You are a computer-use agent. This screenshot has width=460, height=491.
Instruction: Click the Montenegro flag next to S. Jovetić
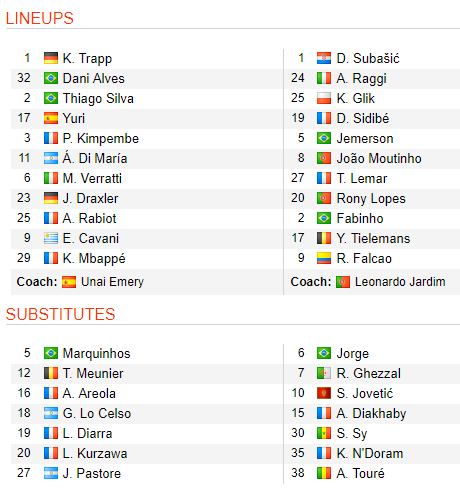(x=324, y=393)
